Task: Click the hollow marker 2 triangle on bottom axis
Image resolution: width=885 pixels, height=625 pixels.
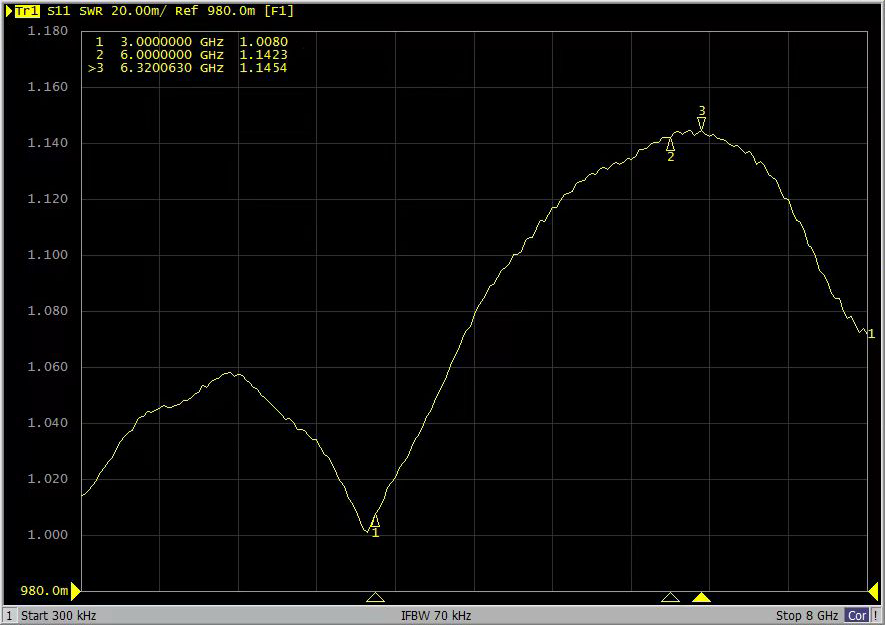Action: [670, 598]
